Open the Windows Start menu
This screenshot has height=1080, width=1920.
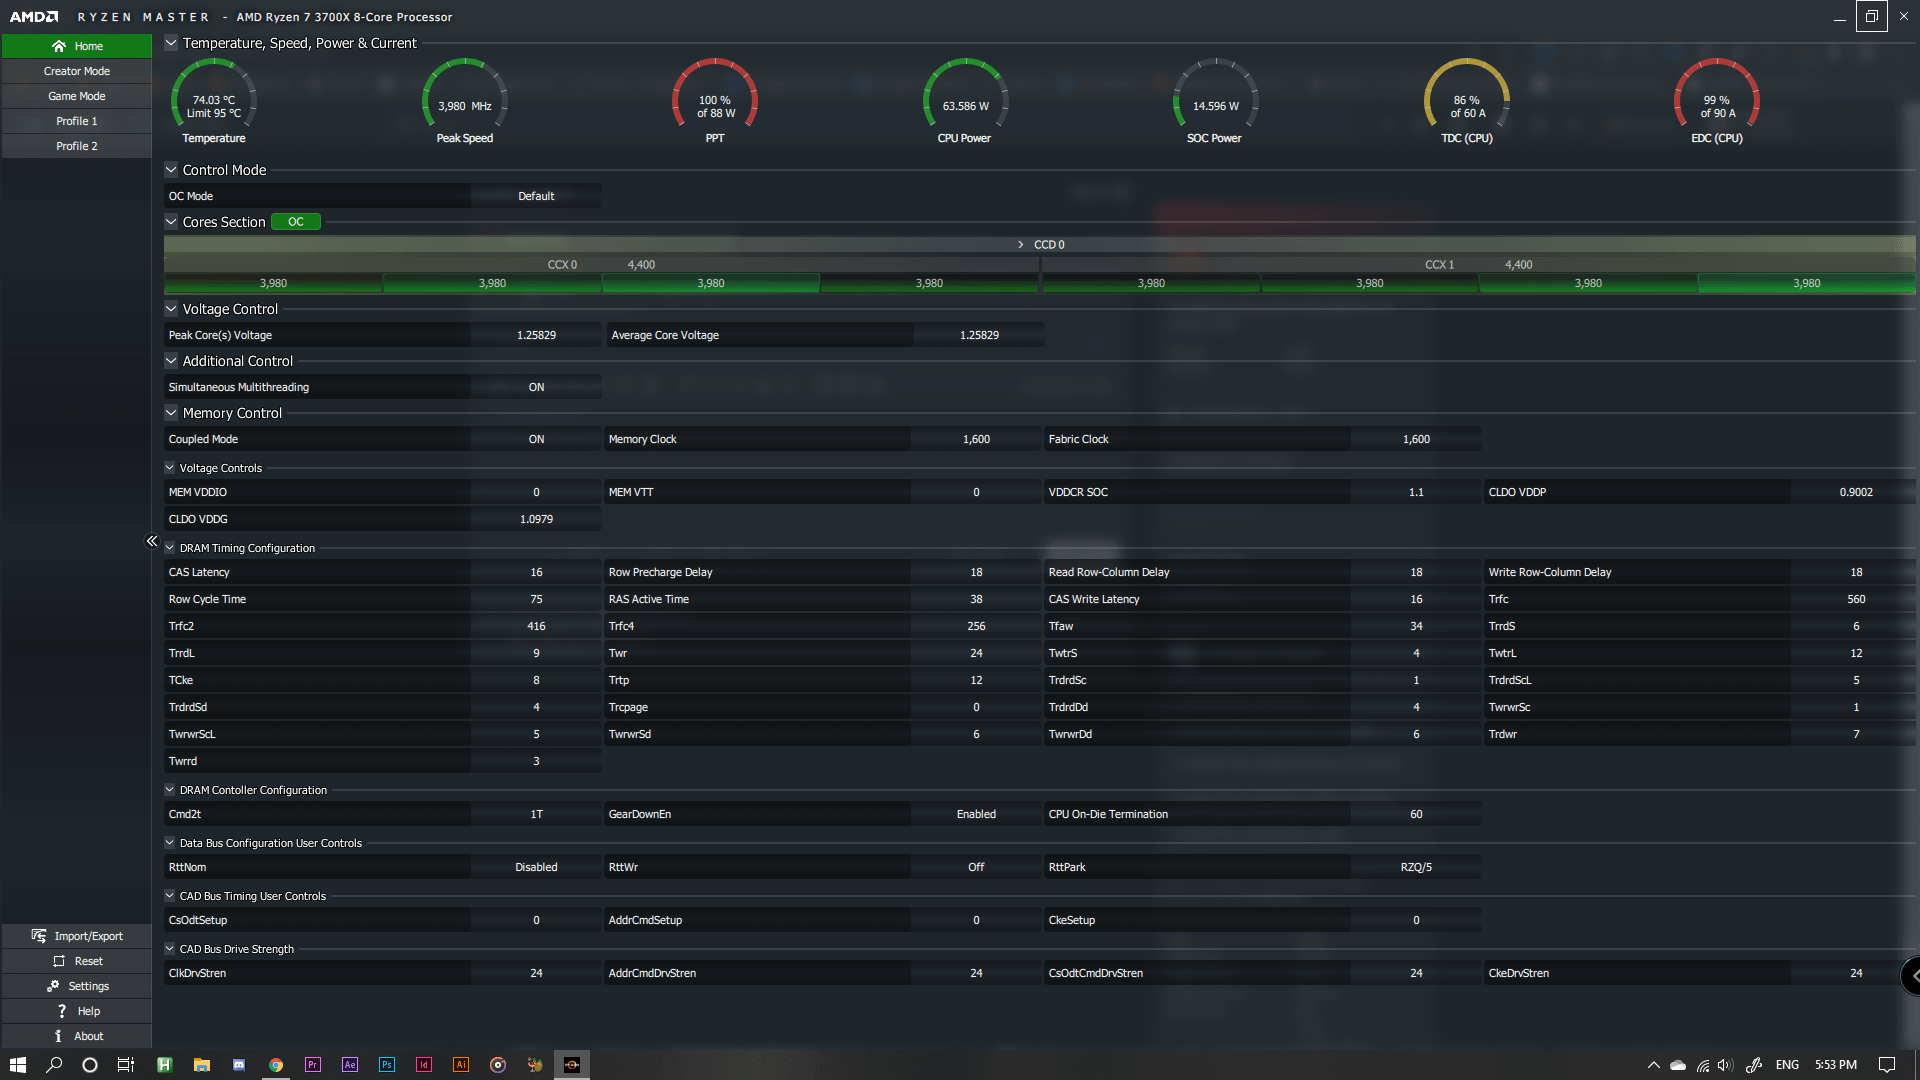click(x=18, y=1065)
